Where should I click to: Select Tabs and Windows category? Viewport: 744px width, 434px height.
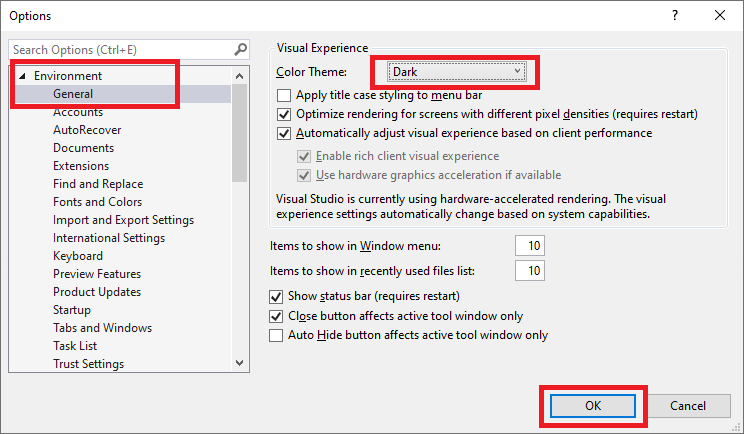tap(102, 328)
